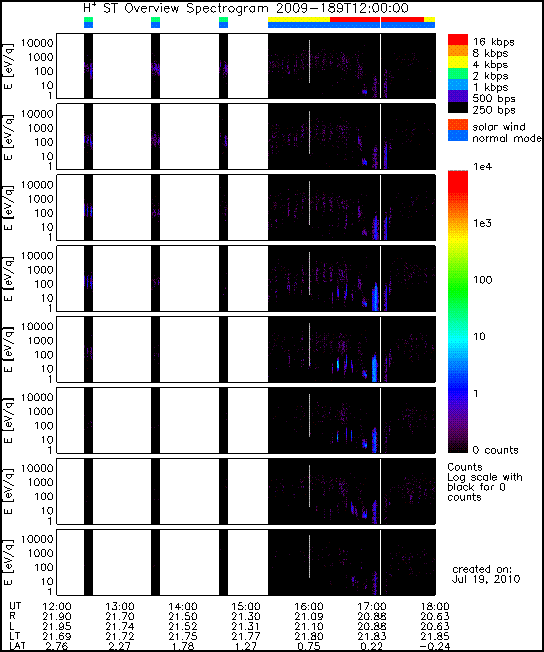
Task: Click the '1e4' color bar label
Action: point(482,167)
